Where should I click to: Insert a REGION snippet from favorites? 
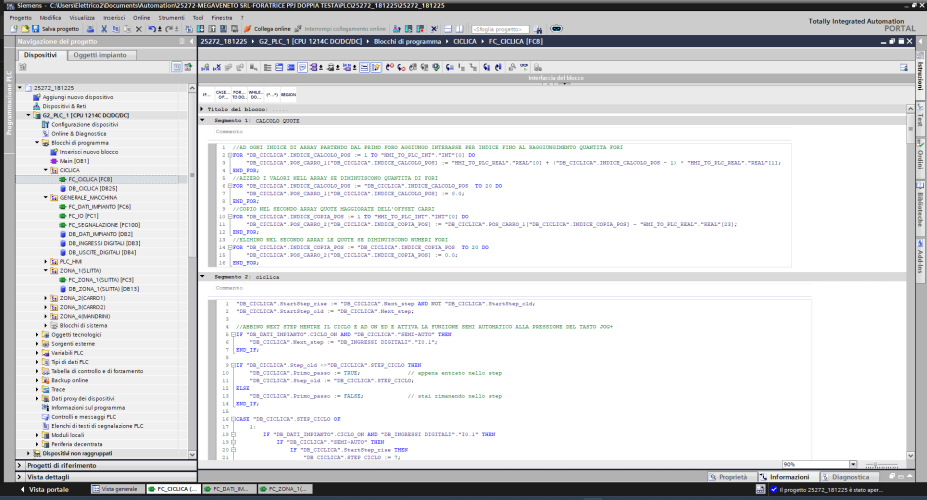pos(287,94)
